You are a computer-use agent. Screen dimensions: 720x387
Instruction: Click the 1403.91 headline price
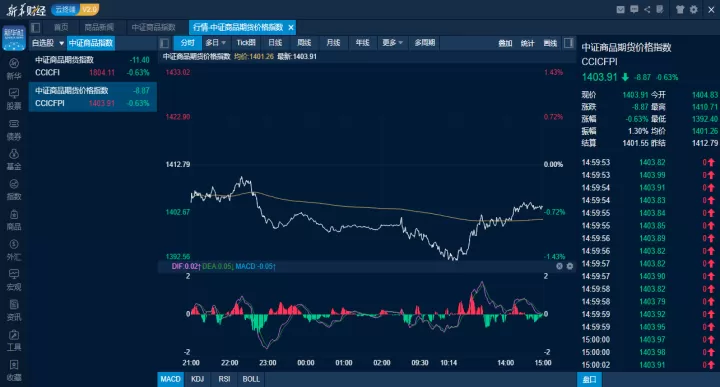pos(599,77)
